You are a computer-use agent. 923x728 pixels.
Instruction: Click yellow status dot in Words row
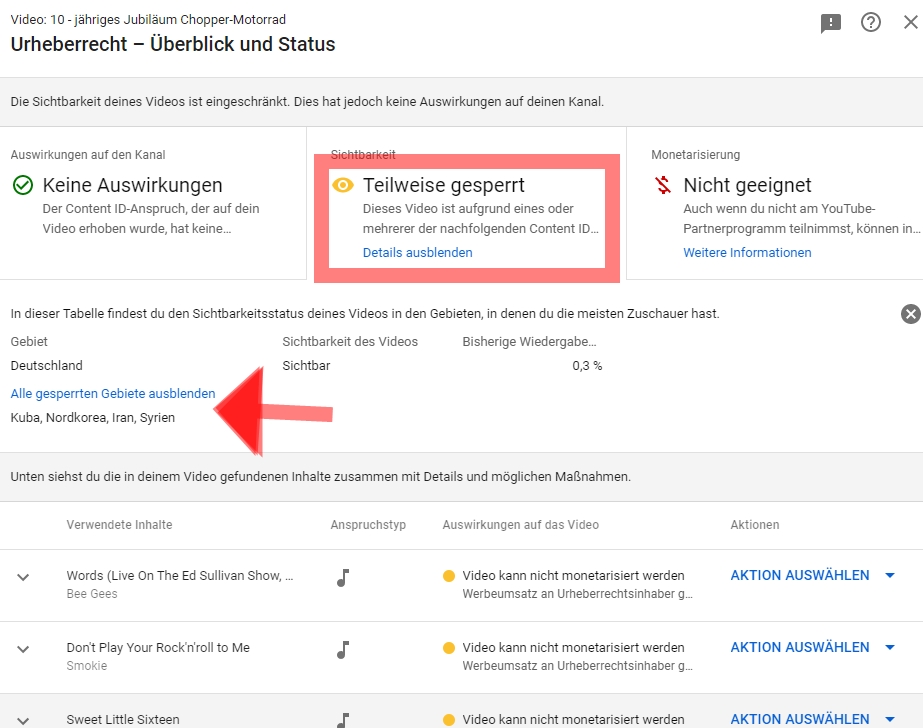pos(449,576)
